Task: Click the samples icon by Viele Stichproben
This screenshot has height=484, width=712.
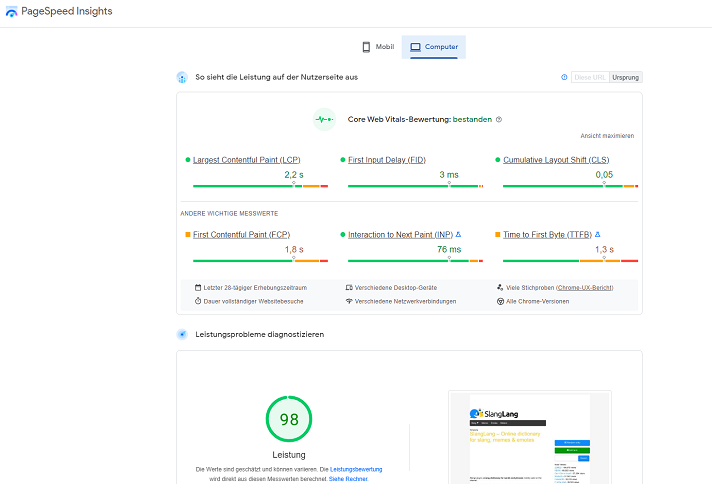Action: coord(500,287)
